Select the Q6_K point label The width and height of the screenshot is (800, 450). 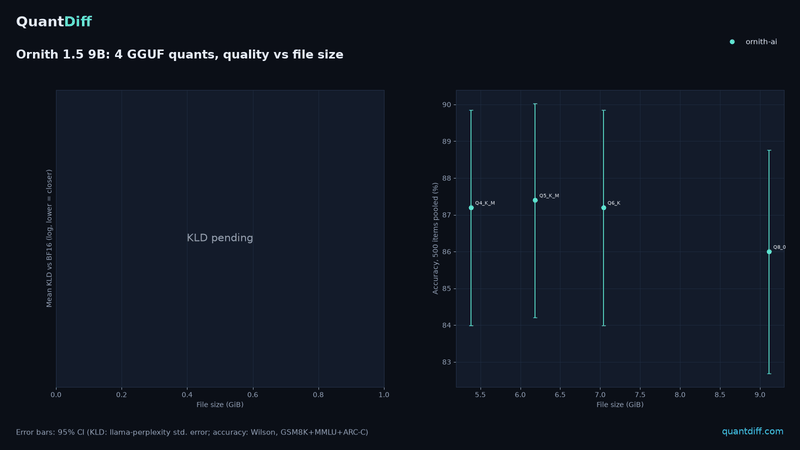[614, 203]
